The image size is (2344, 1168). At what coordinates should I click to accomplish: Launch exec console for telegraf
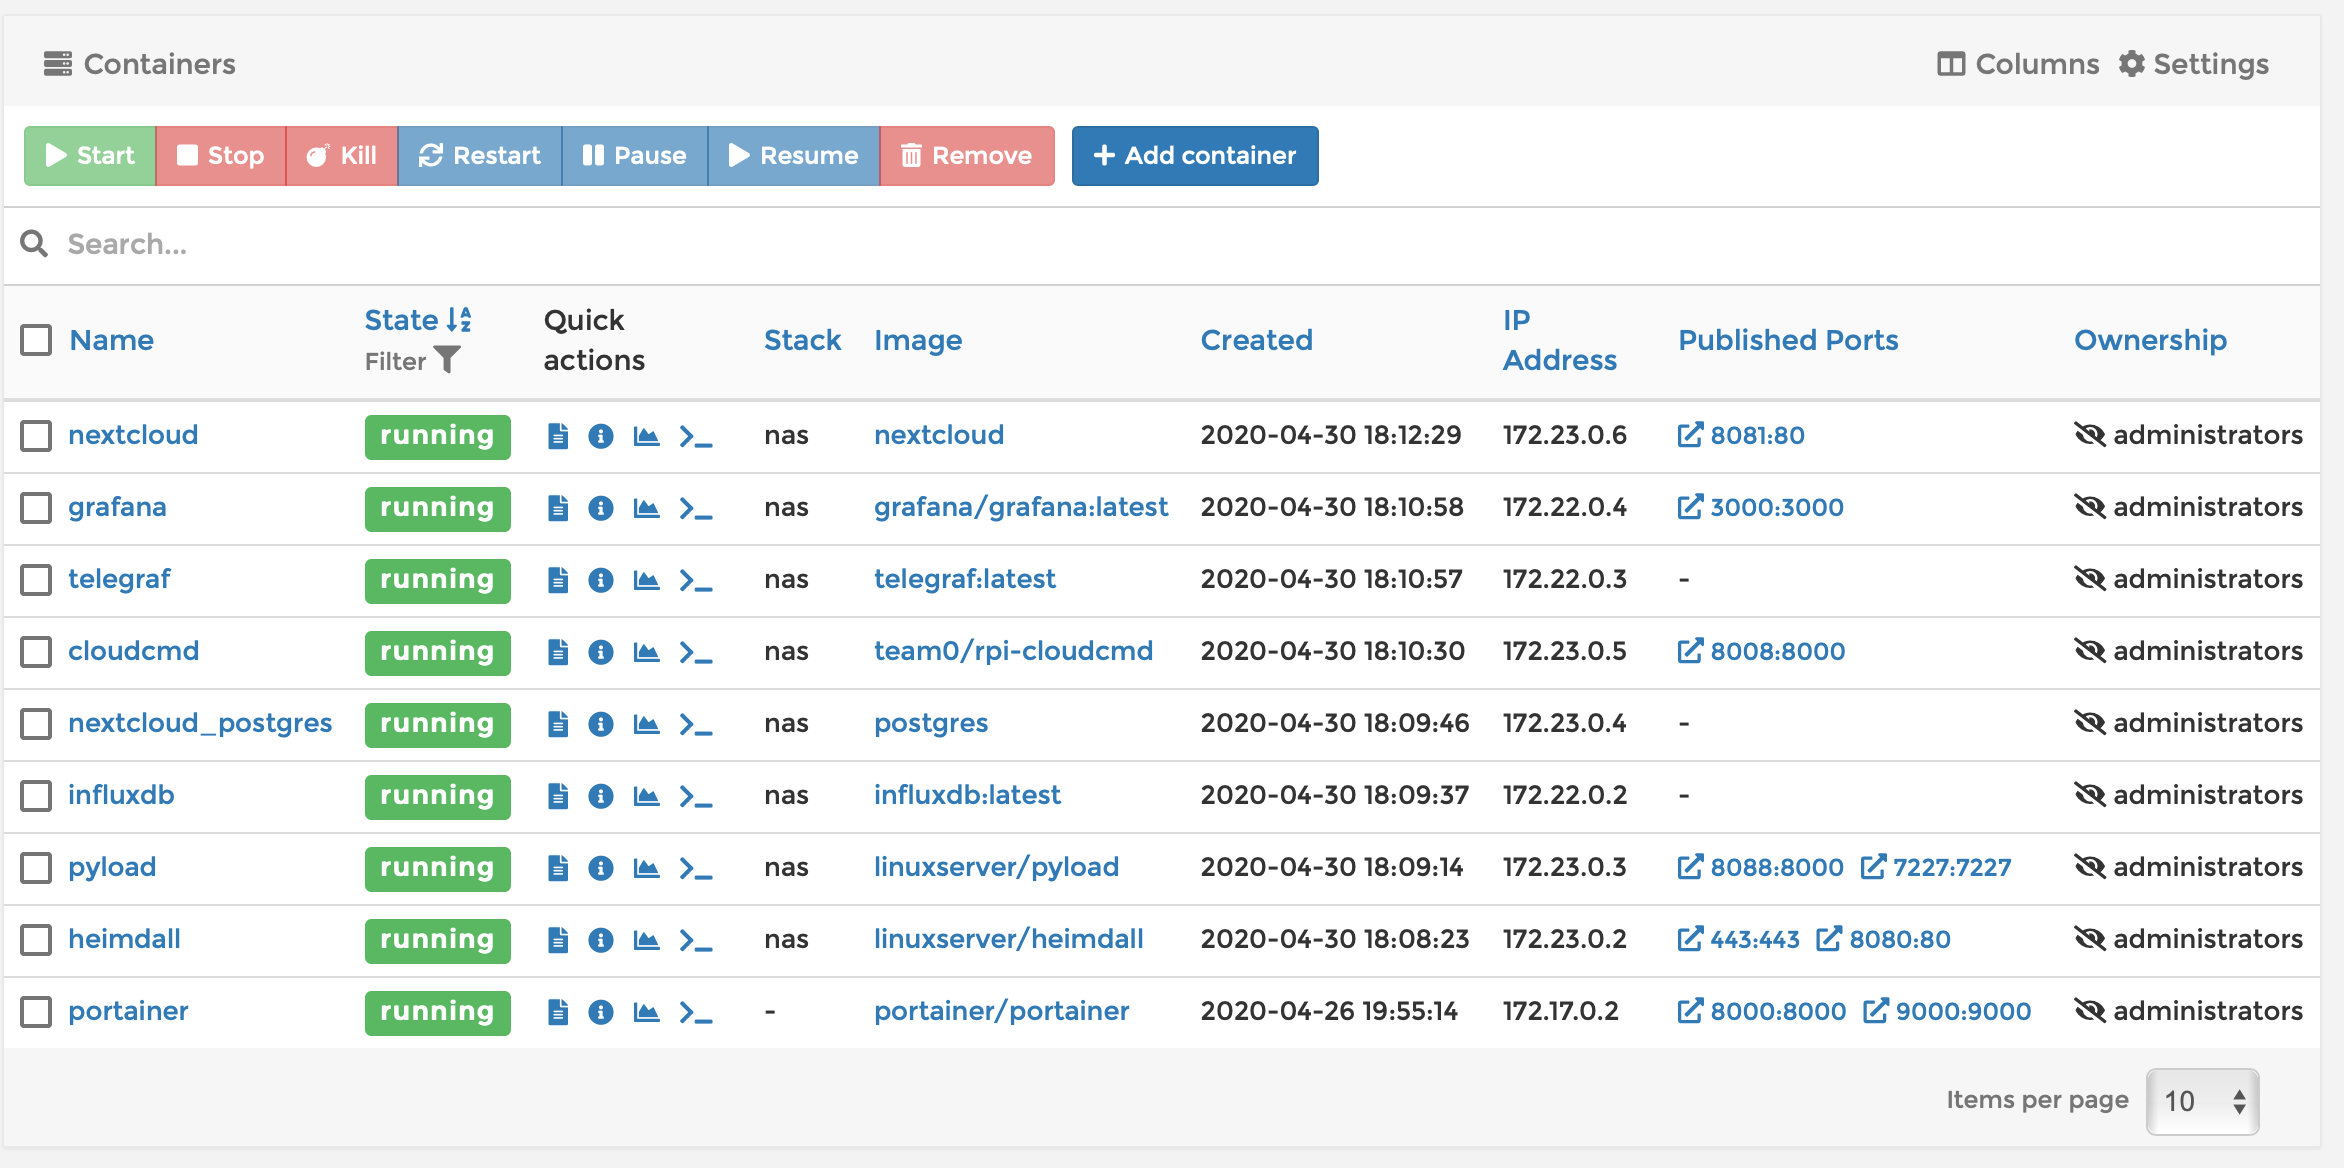tap(698, 580)
